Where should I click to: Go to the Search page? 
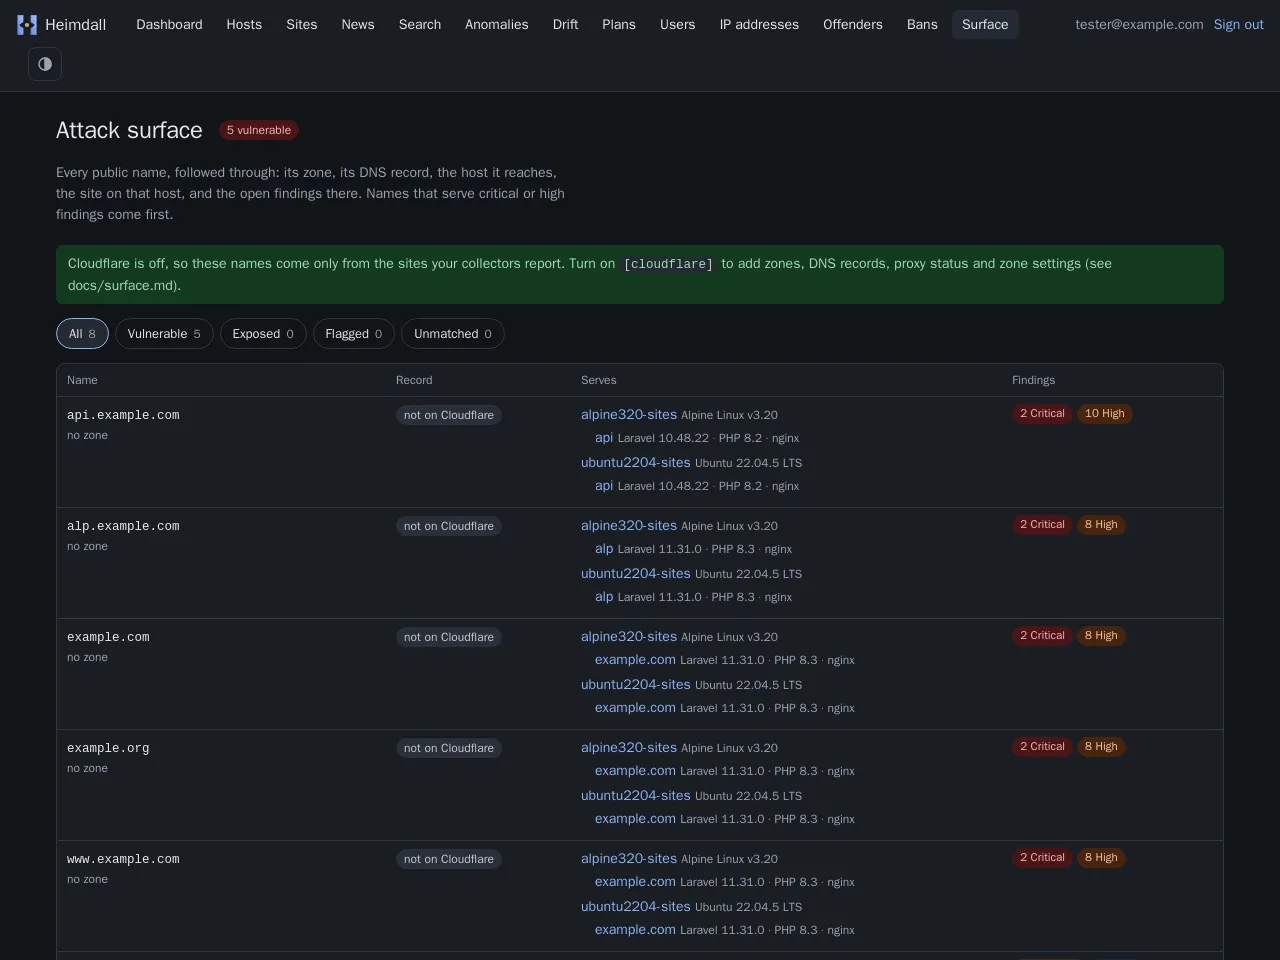(x=420, y=24)
